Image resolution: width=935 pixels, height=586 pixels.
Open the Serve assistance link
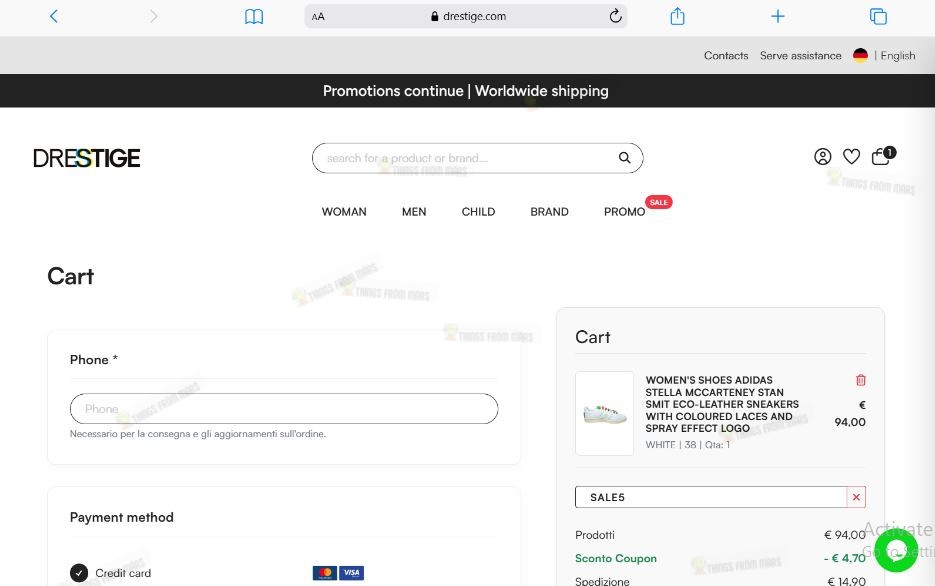tap(800, 55)
